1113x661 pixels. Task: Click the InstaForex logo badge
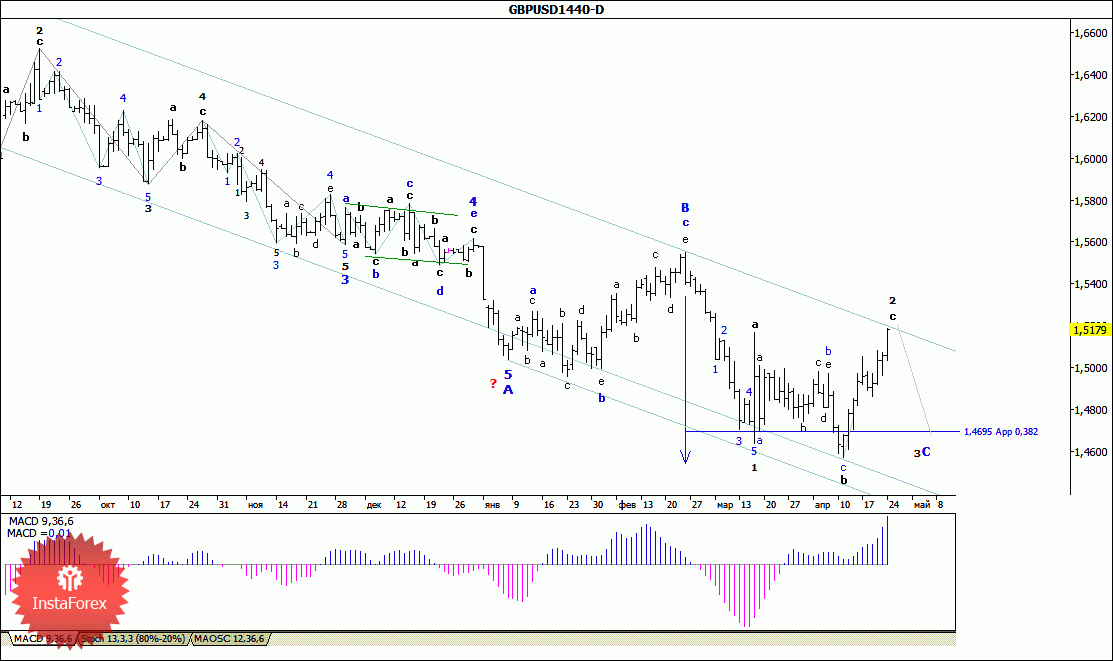tap(70, 591)
